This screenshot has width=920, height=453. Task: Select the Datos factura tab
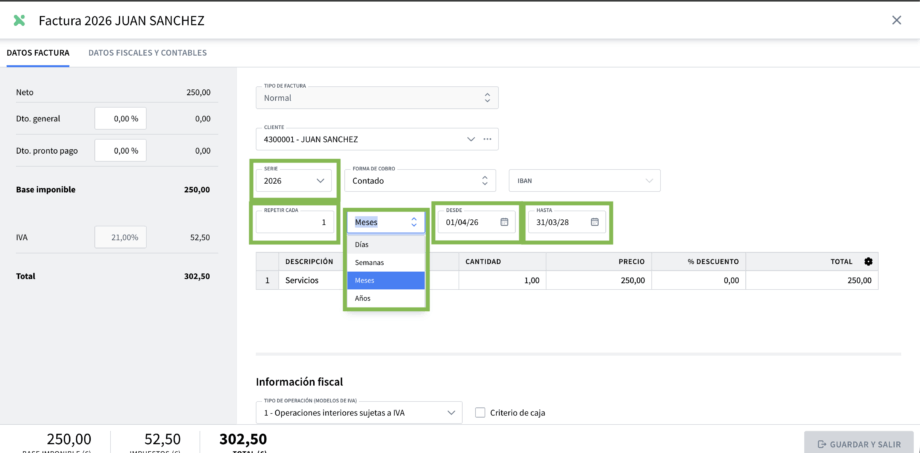[x=37, y=53]
